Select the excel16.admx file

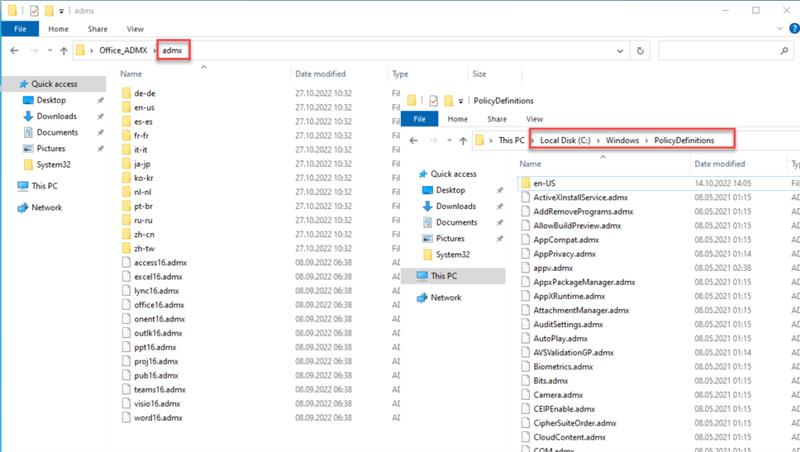point(158,277)
